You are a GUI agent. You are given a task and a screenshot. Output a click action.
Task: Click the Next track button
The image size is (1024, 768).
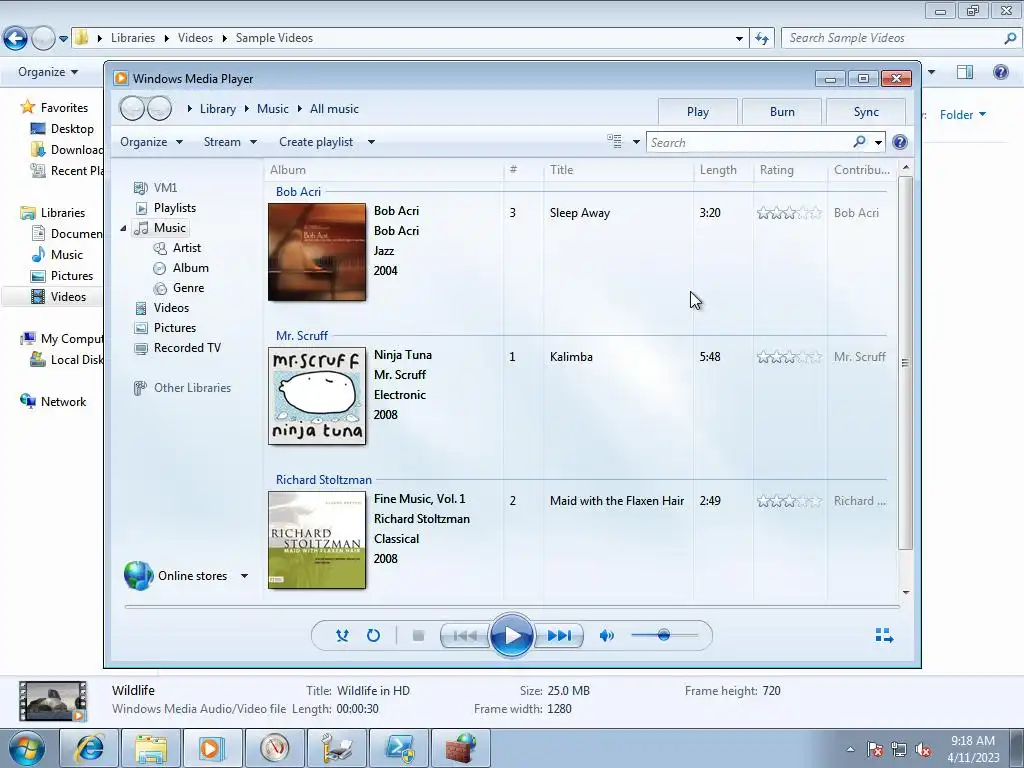click(x=558, y=635)
